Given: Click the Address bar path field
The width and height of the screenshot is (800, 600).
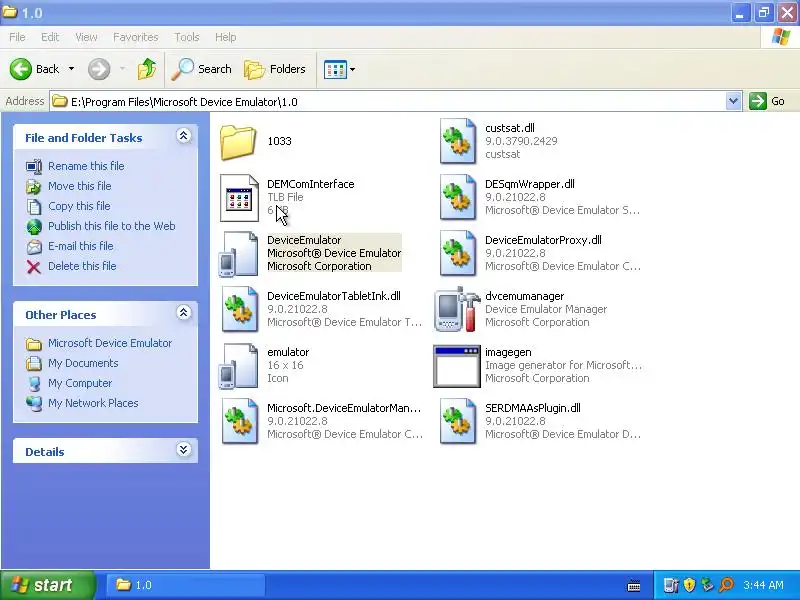Looking at the screenshot, I should 396,101.
